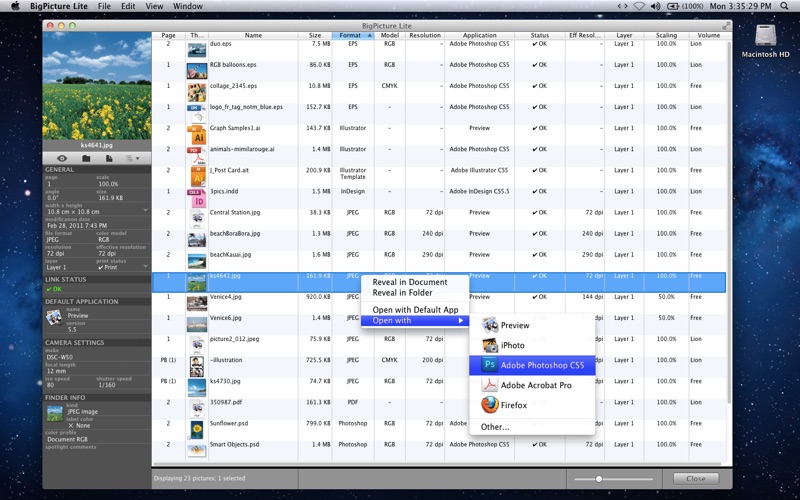Click the battery (100%) indicator

coord(685,6)
